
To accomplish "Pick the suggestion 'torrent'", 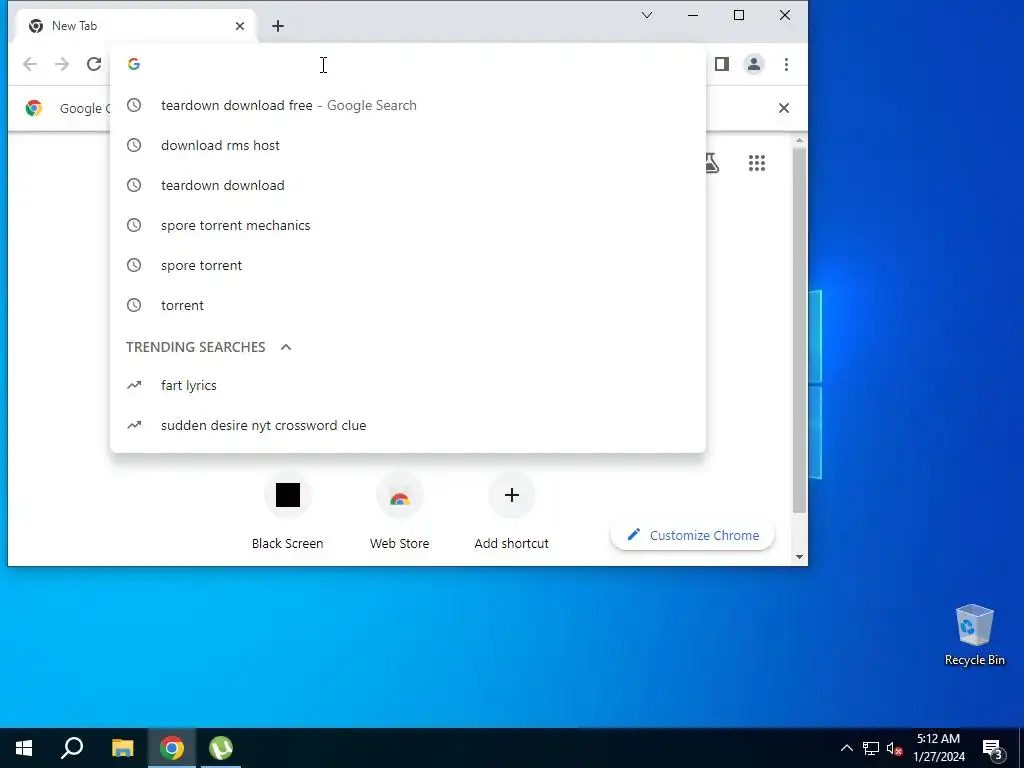I will click(x=408, y=305).
